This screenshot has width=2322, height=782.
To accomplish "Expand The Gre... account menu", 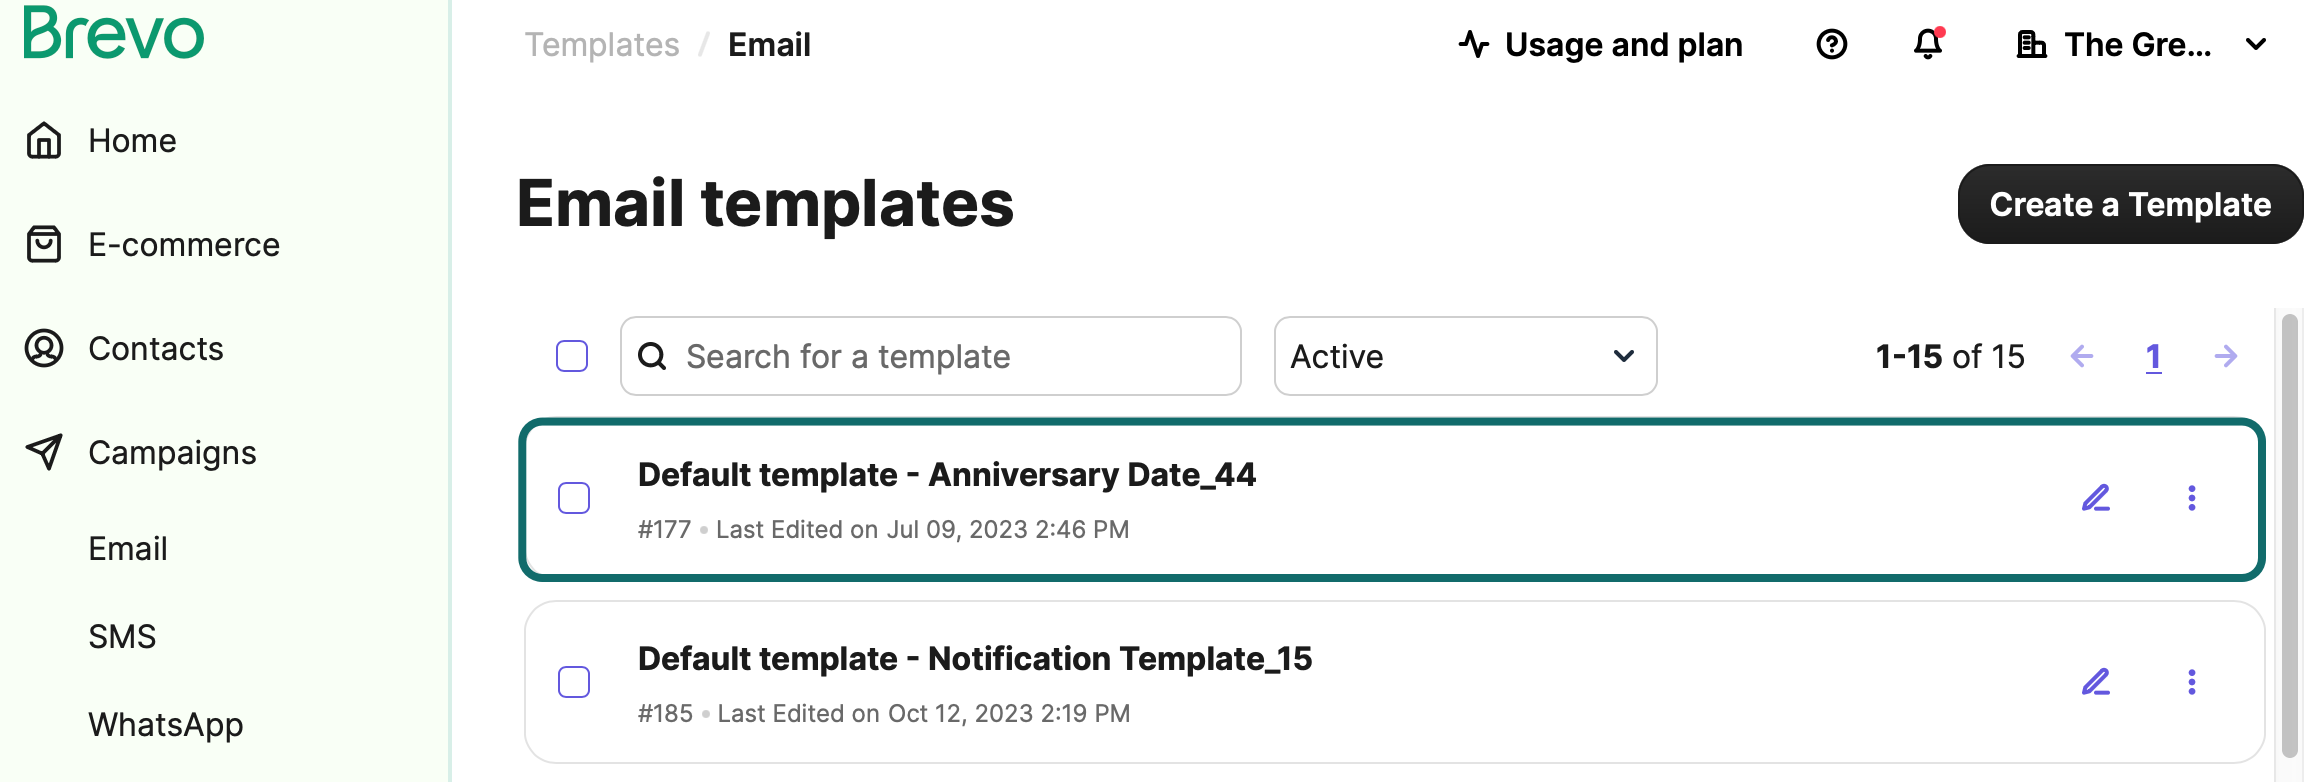I will coord(2142,45).
